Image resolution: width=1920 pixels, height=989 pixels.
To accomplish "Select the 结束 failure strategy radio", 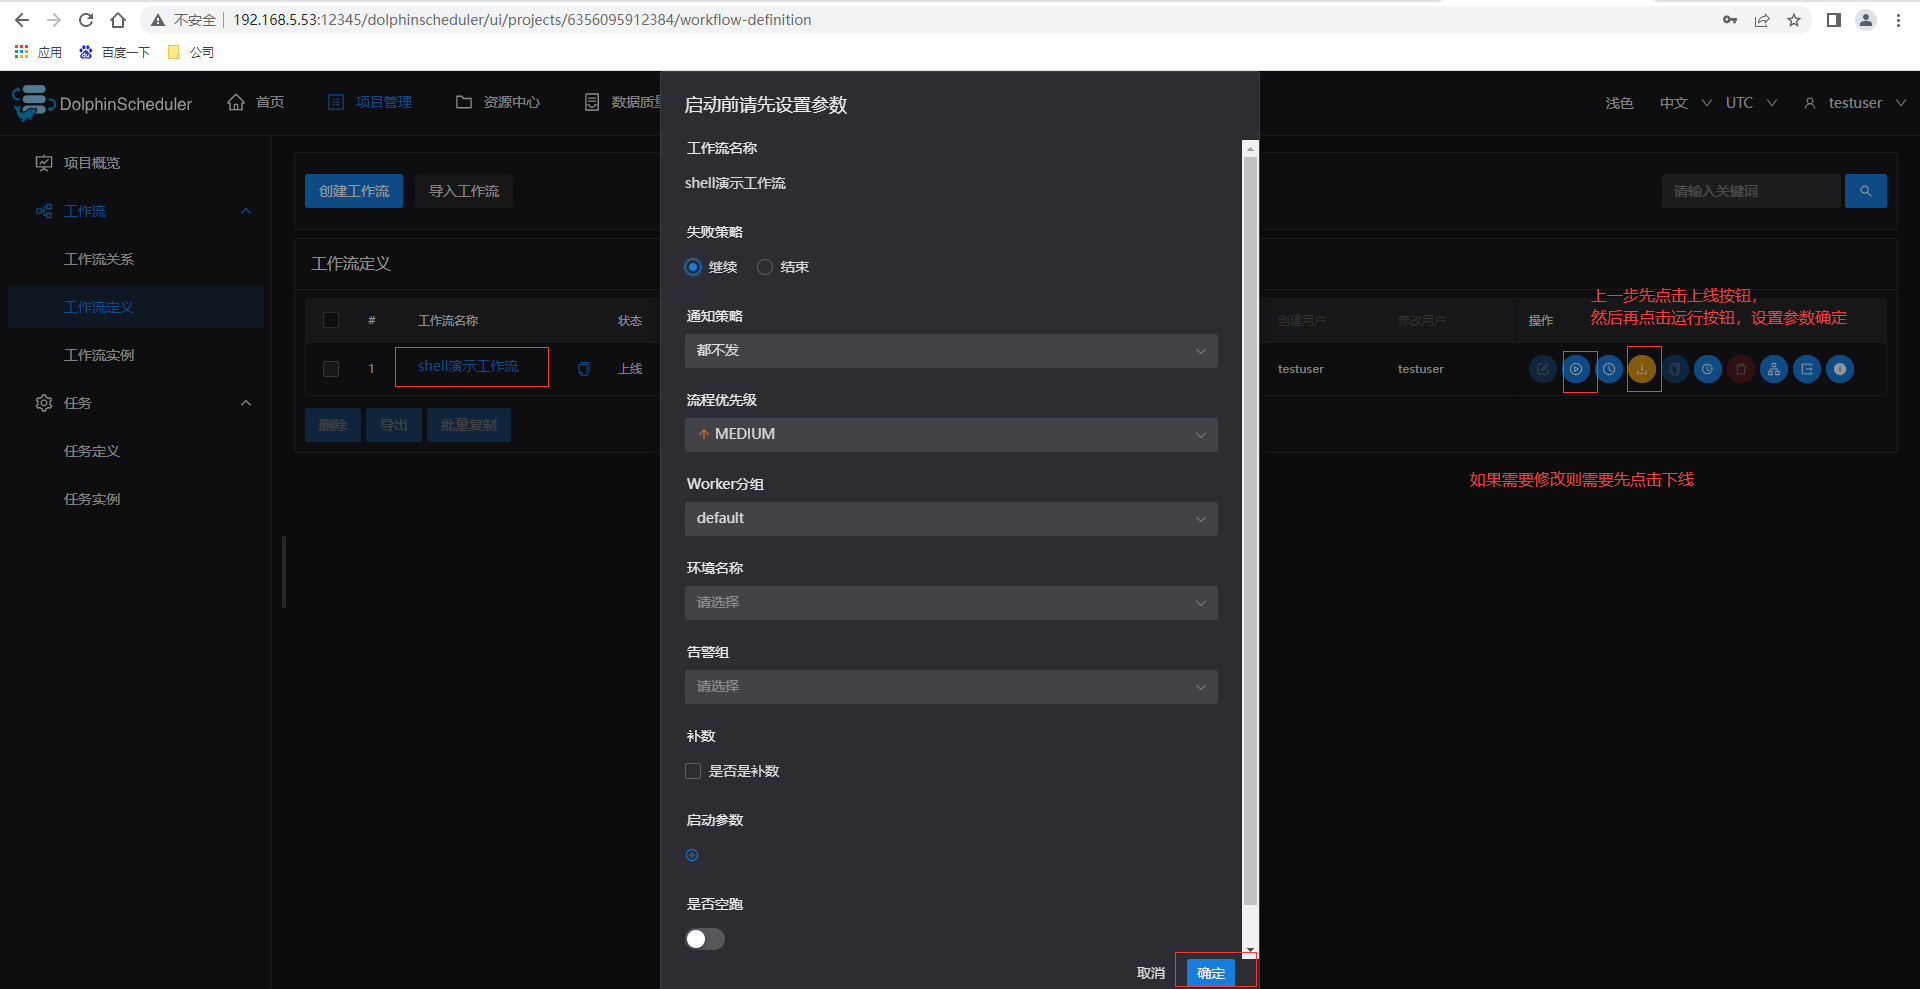I will click(765, 267).
